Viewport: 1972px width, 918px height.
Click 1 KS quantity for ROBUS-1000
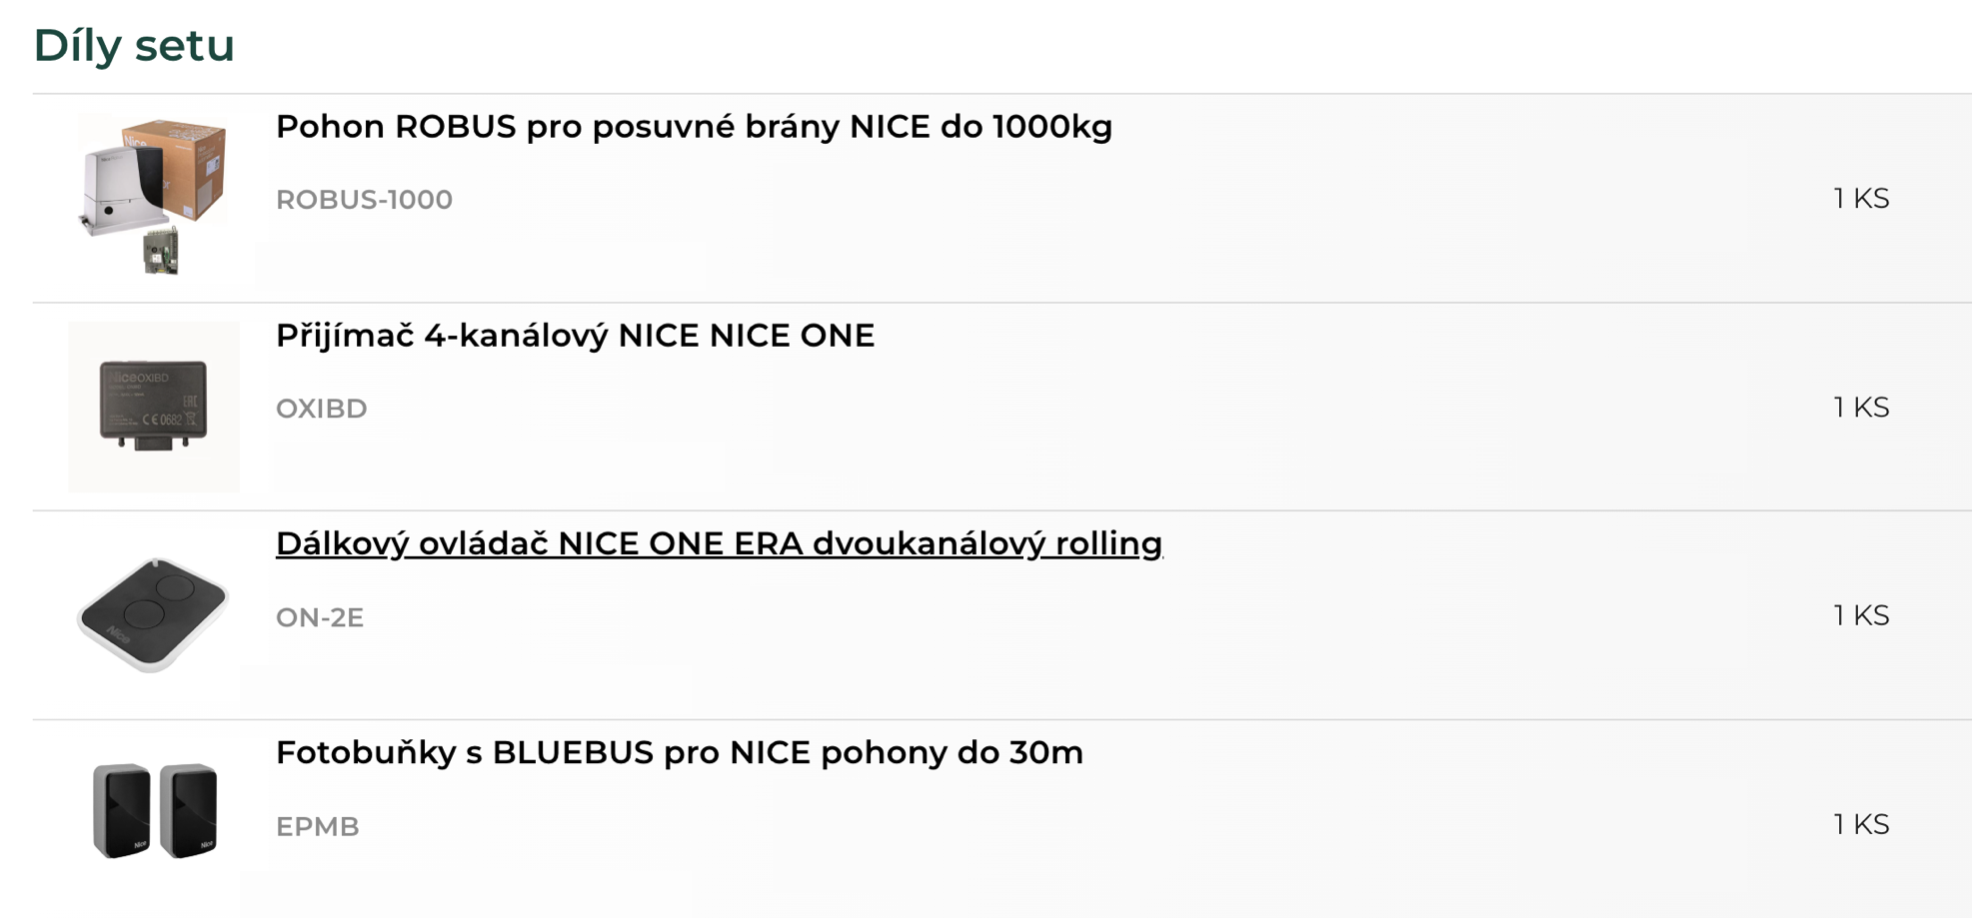(x=1861, y=198)
